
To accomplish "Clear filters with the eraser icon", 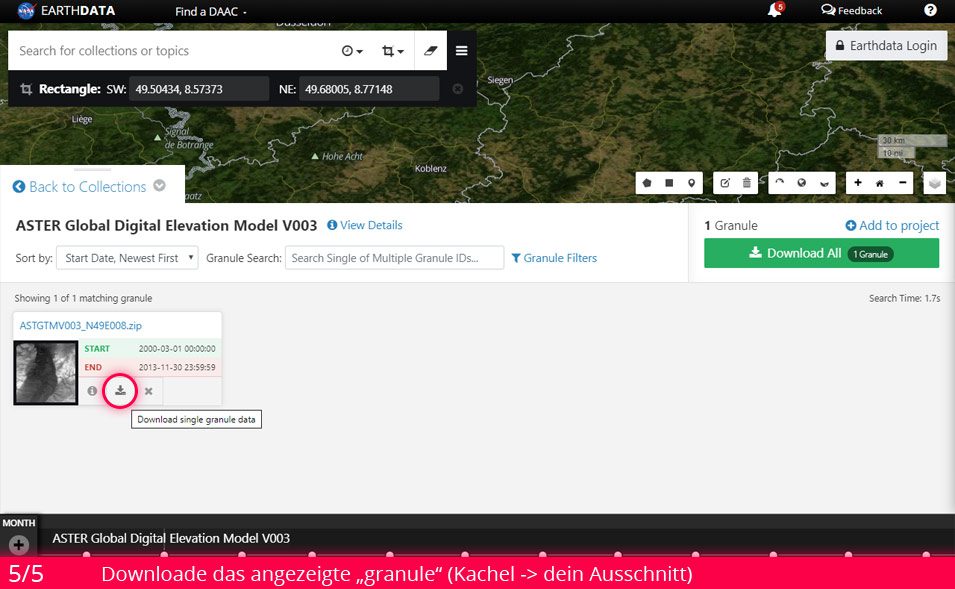I will [x=431, y=51].
